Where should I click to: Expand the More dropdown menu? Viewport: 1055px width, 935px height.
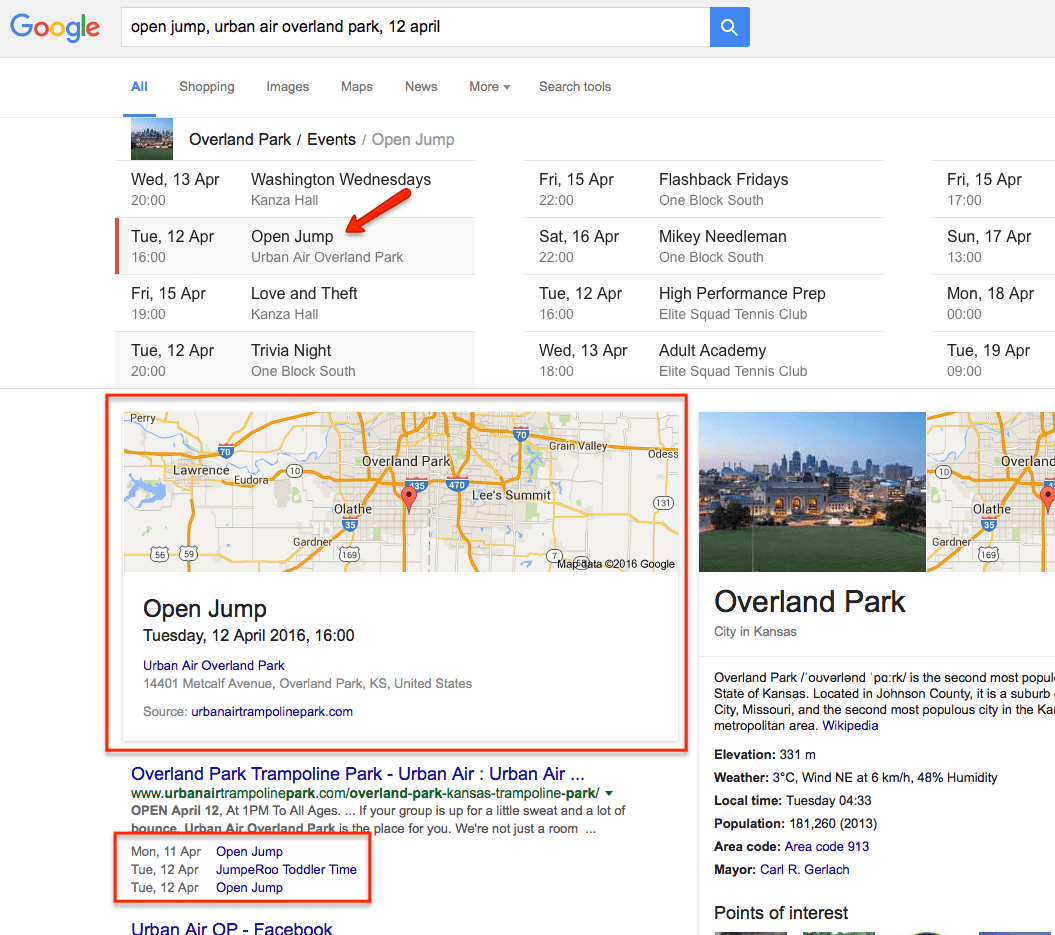pos(489,87)
